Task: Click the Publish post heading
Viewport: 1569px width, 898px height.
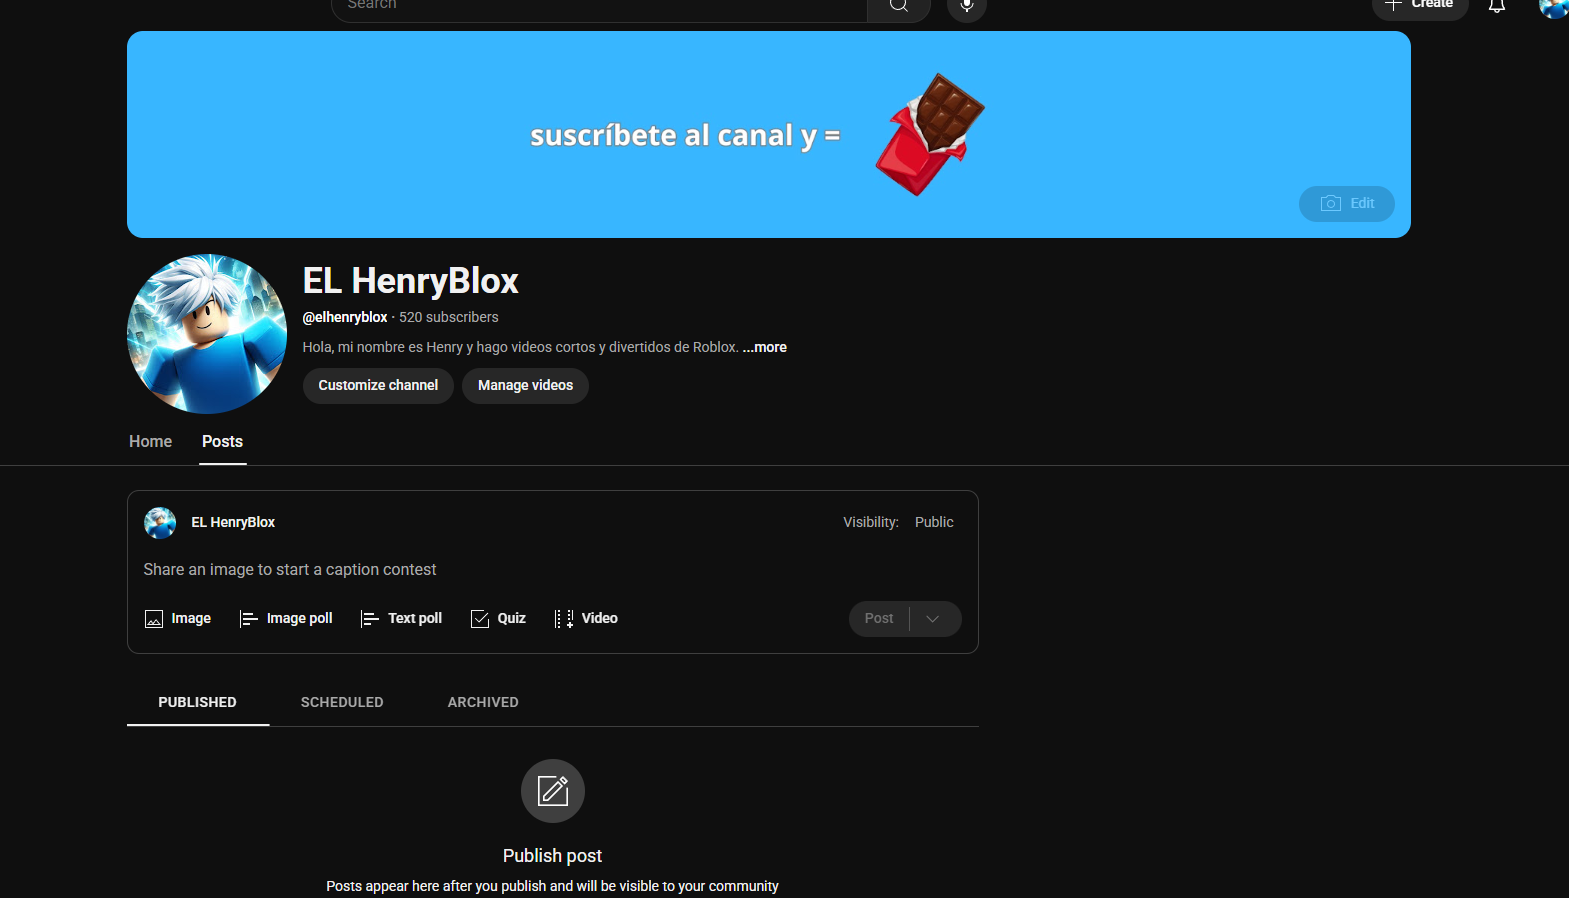Action: pyautogui.click(x=552, y=856)
